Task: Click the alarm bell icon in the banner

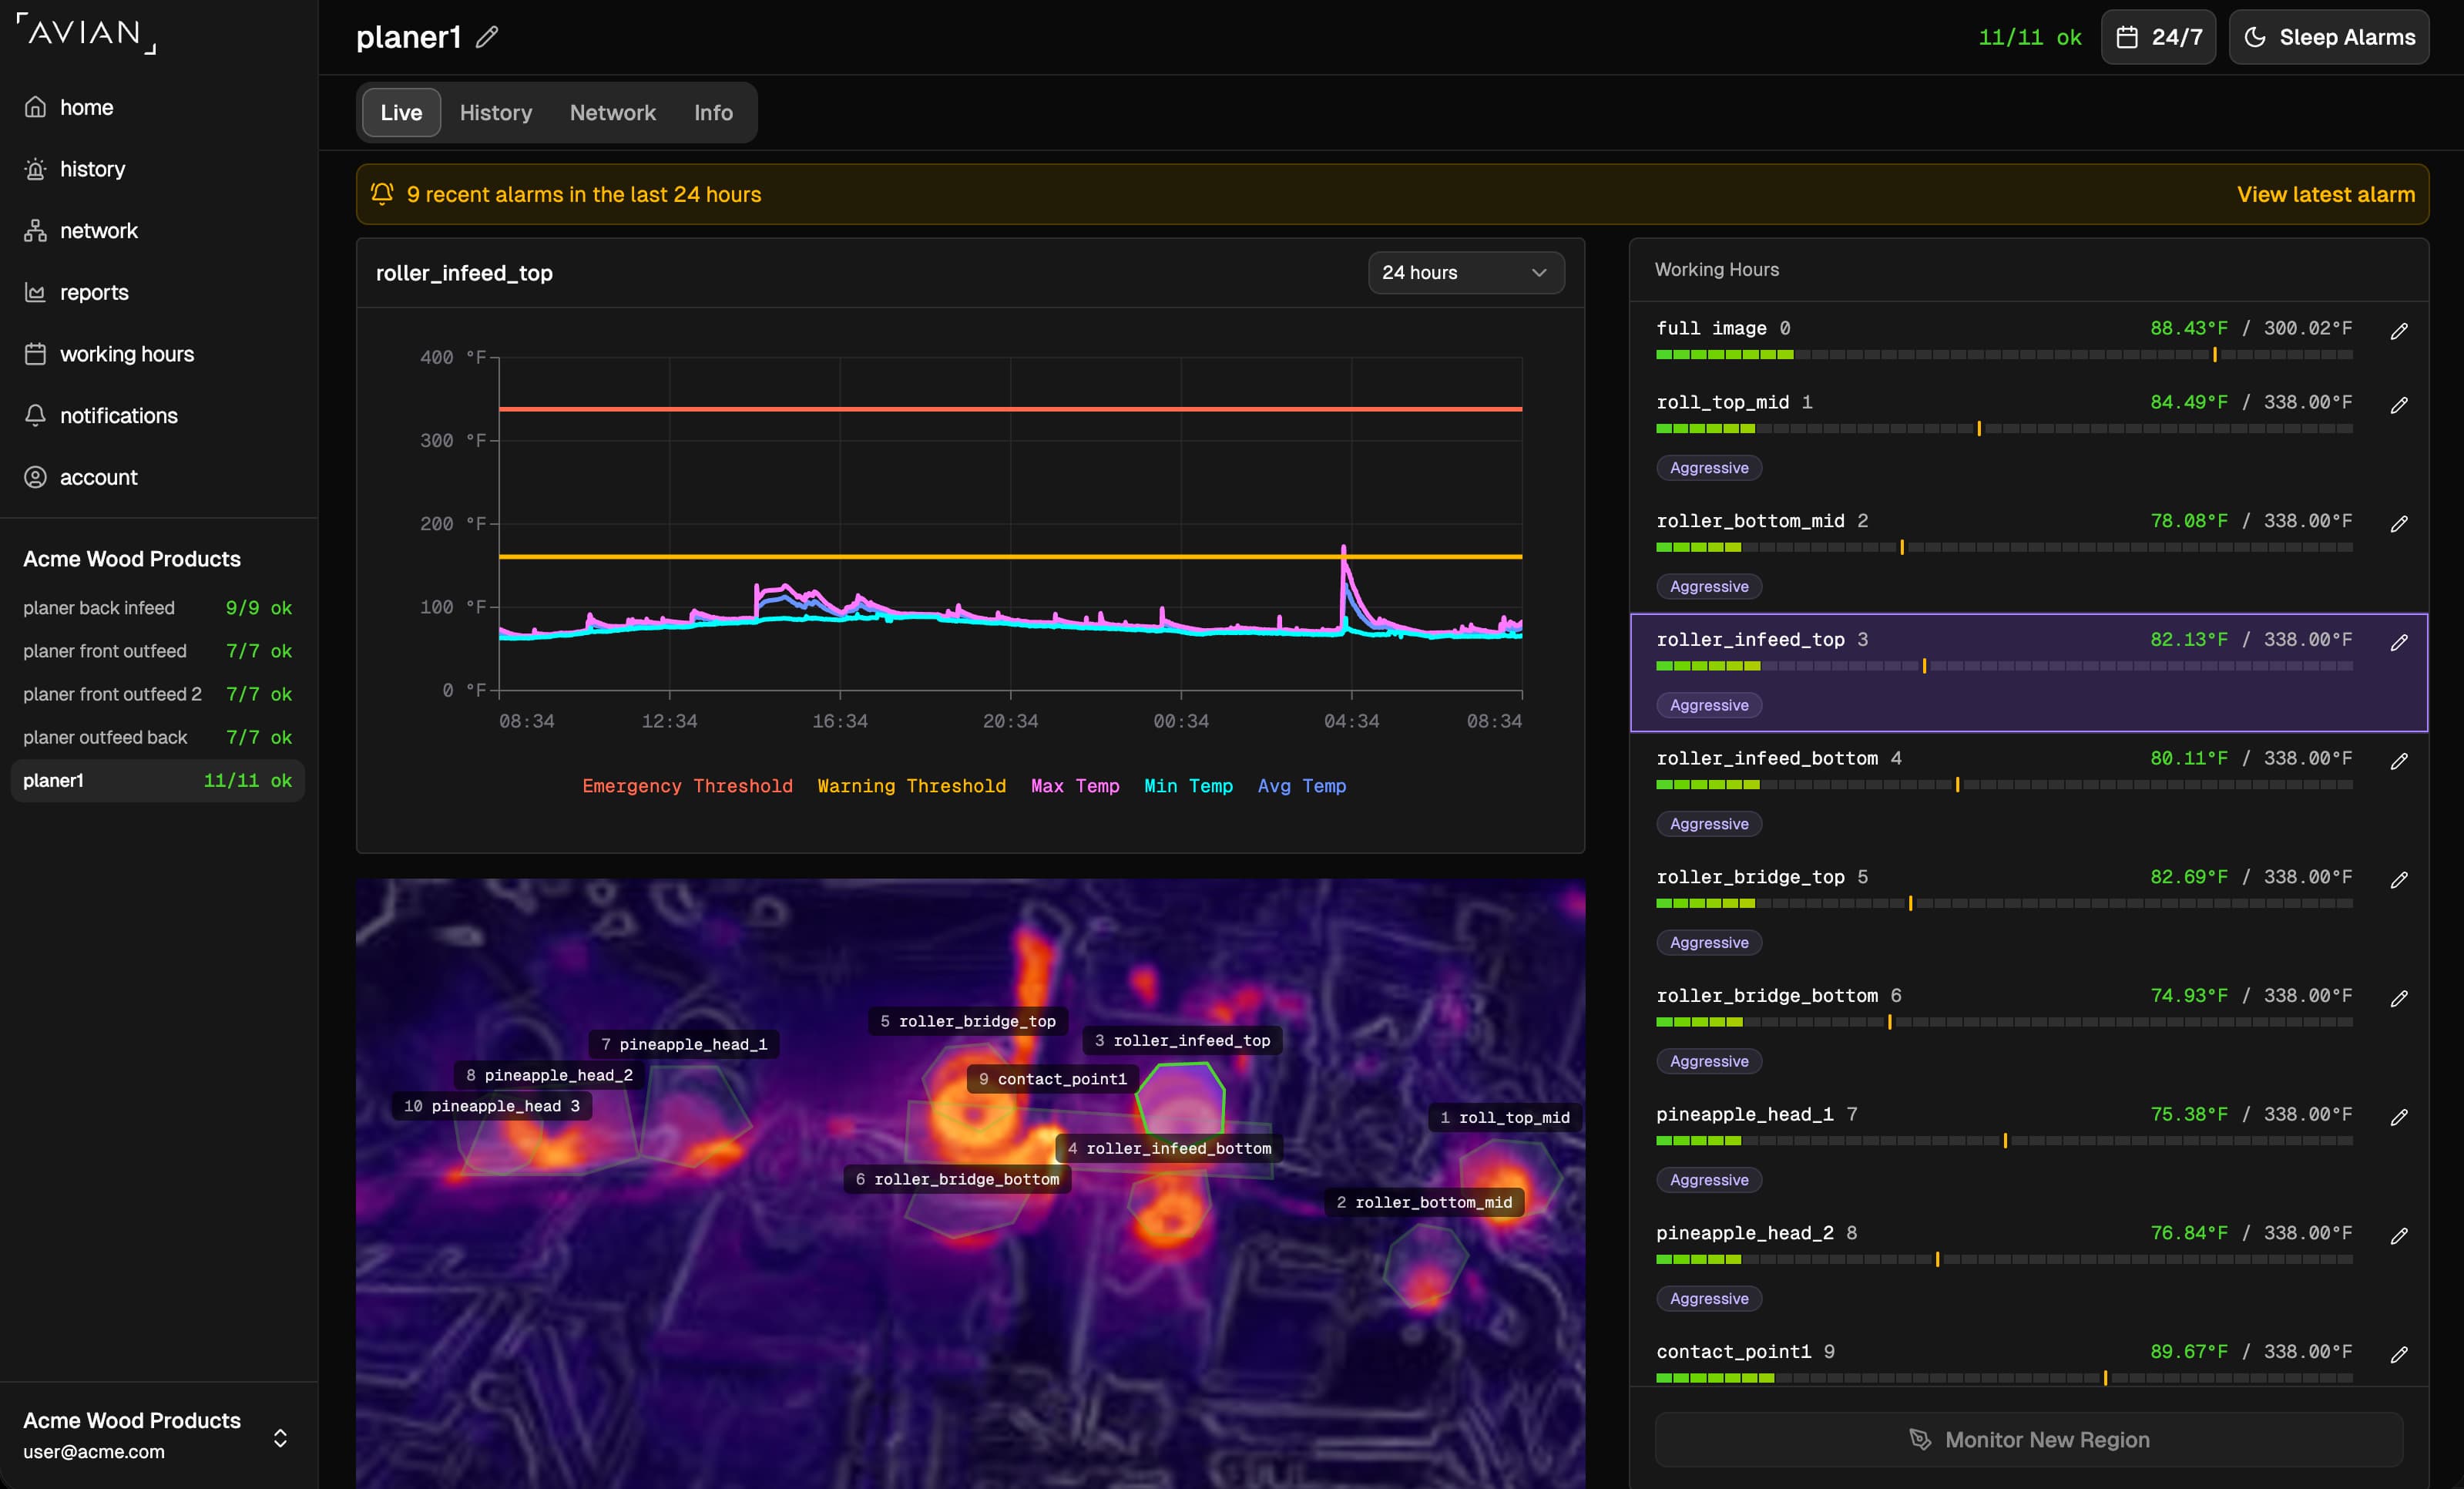Action: pos(382,194)
